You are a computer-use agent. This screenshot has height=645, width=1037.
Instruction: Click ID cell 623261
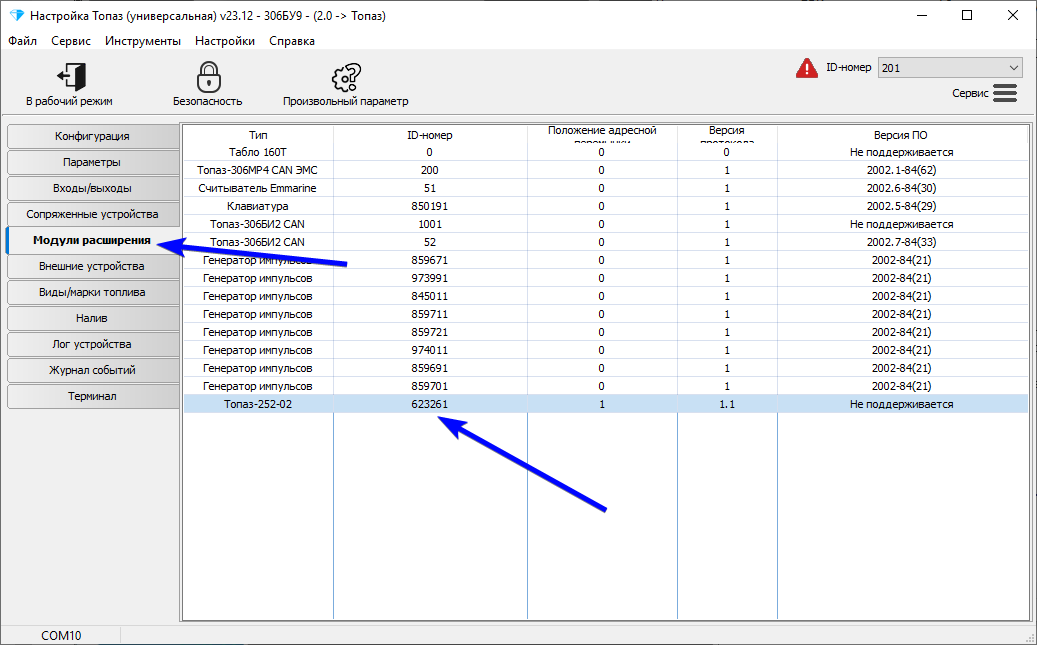[430, 404]
